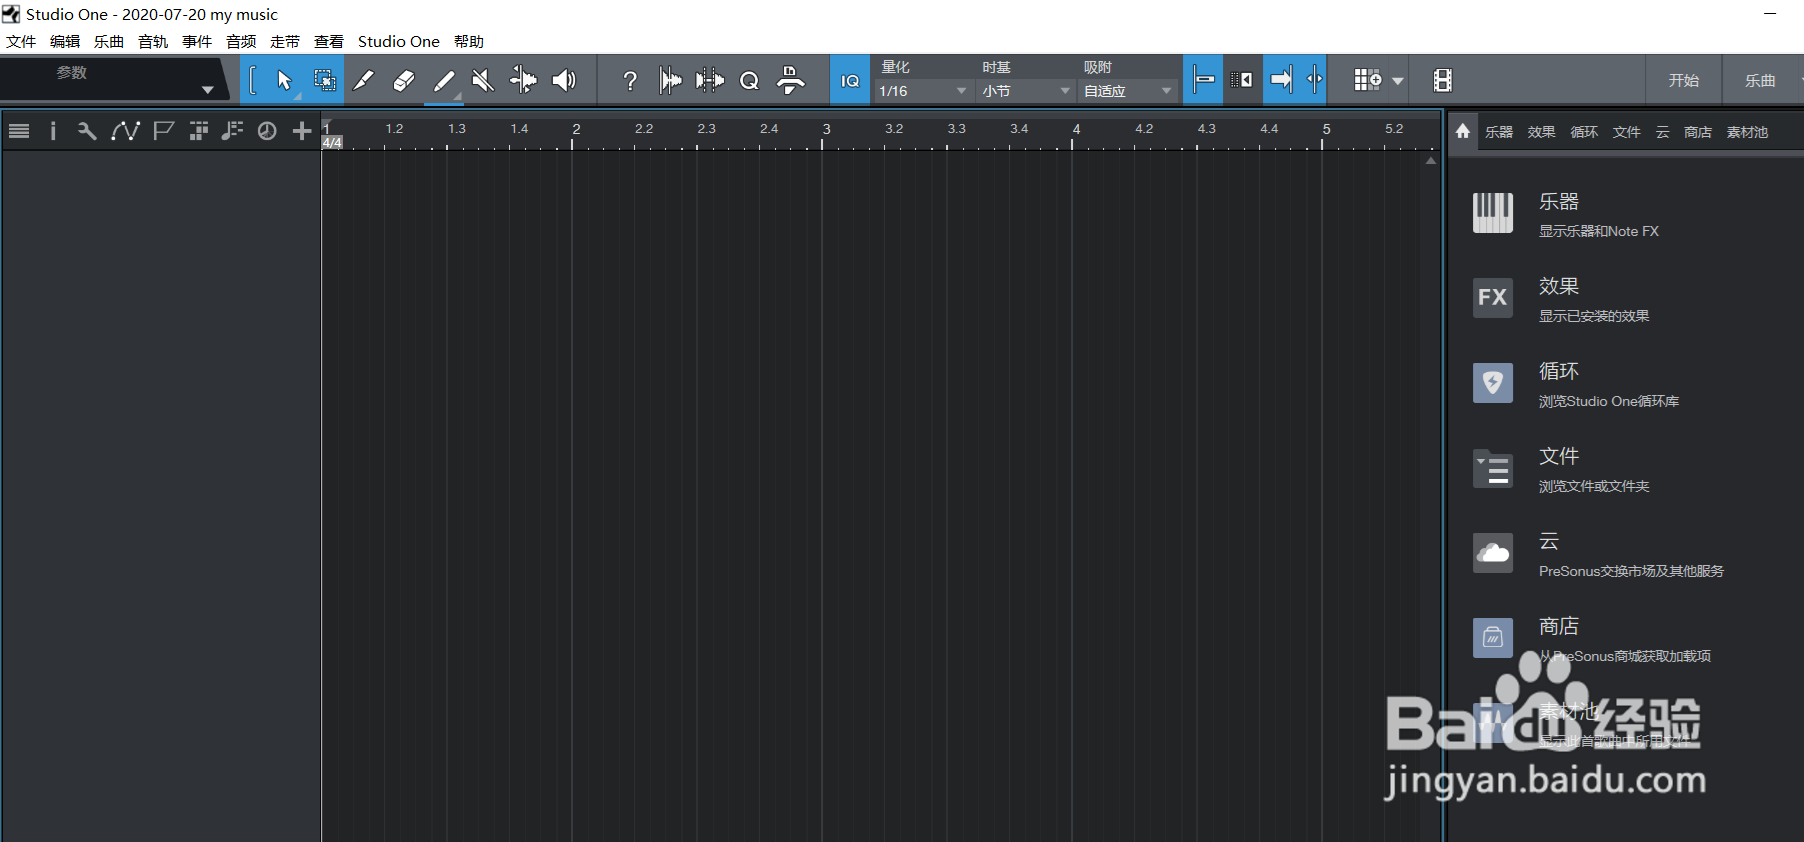Image resolution: width=1804 pixels, height=842 pixels.
Task: Click the 开始 page button
Action: coord(1684,80)
